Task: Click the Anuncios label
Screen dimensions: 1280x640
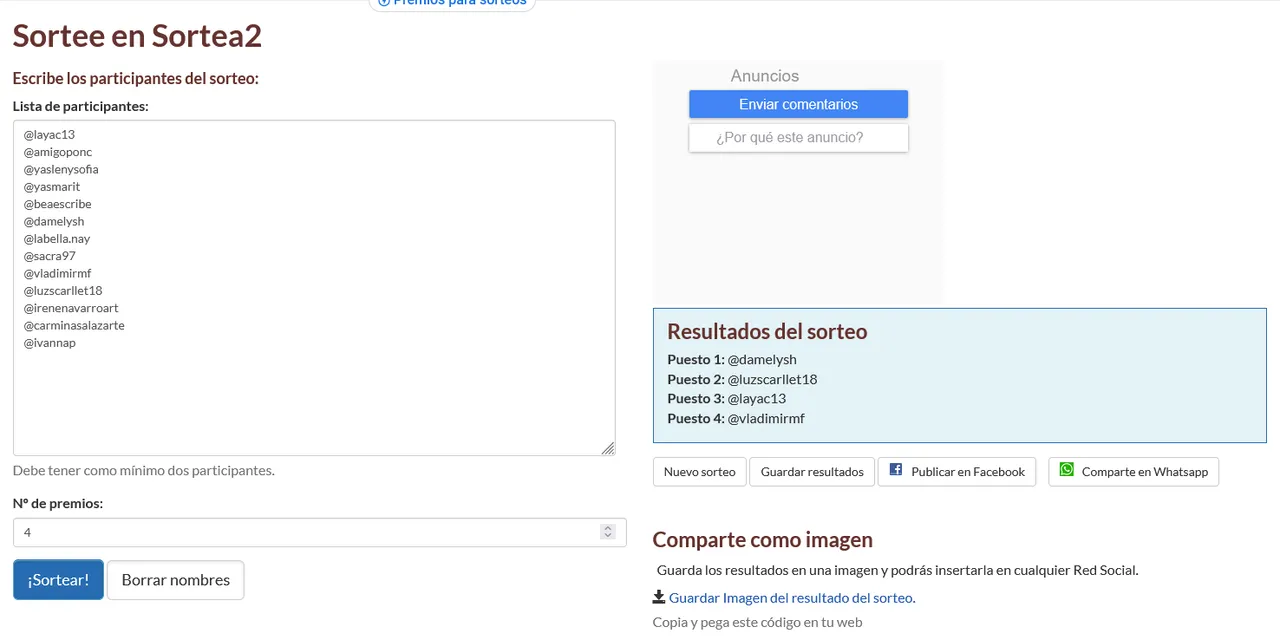Action: tap(765, 76)
